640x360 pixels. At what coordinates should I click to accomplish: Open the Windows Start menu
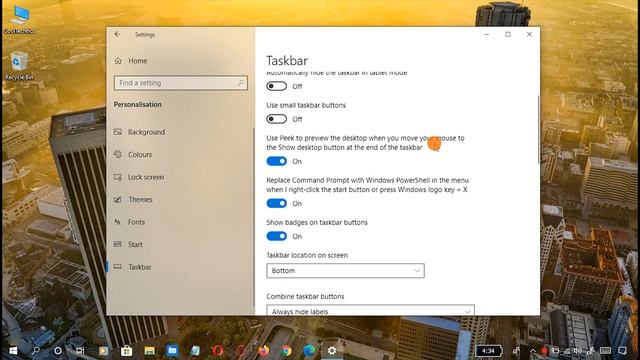click(13, 351)
